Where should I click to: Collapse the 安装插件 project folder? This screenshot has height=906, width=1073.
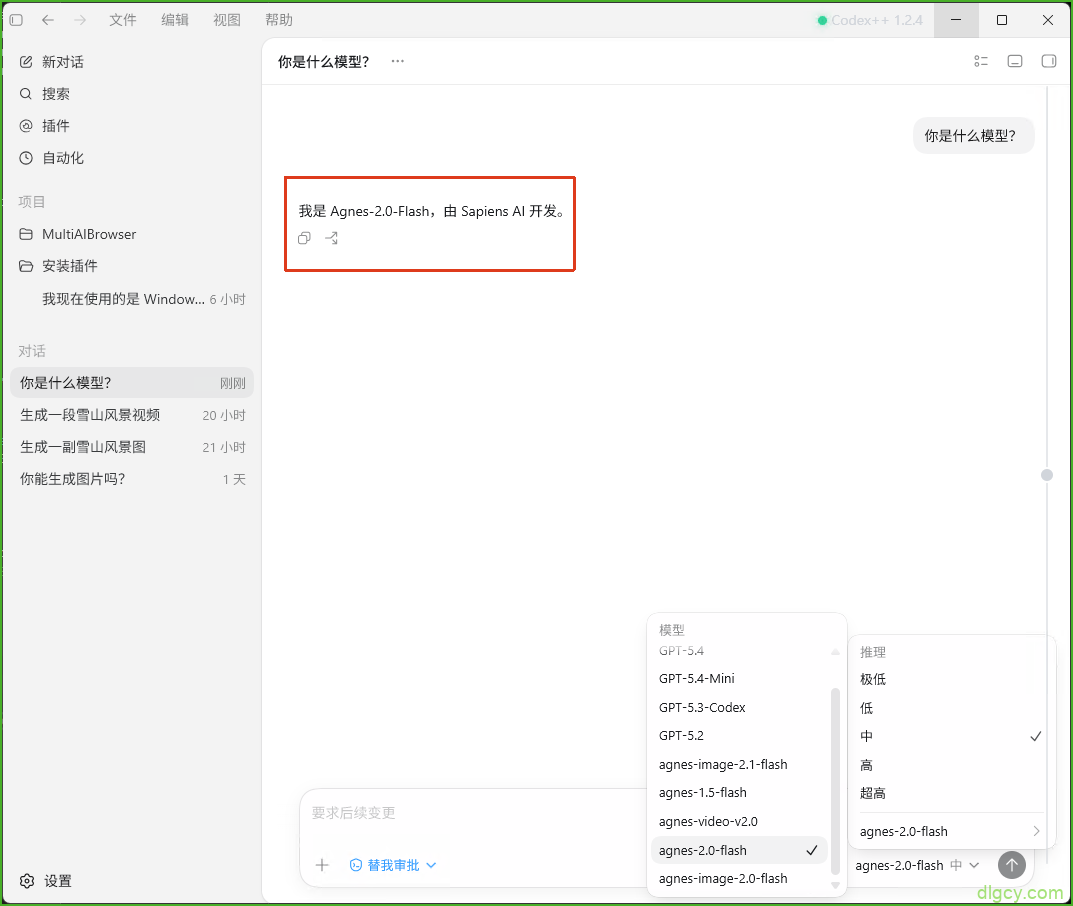(132, 266)
